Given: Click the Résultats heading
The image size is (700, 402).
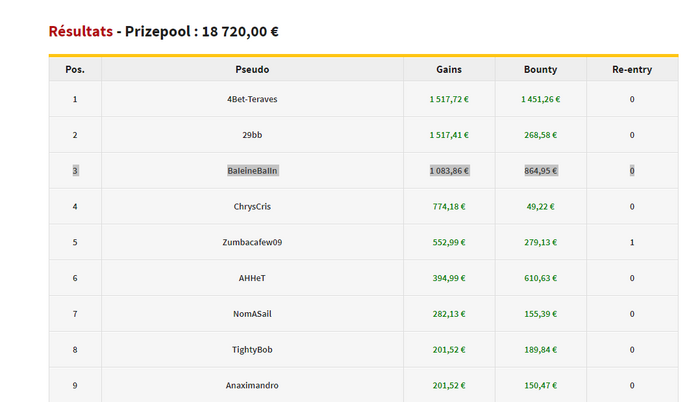Looking at the screenshot, I should pos(80,31).
